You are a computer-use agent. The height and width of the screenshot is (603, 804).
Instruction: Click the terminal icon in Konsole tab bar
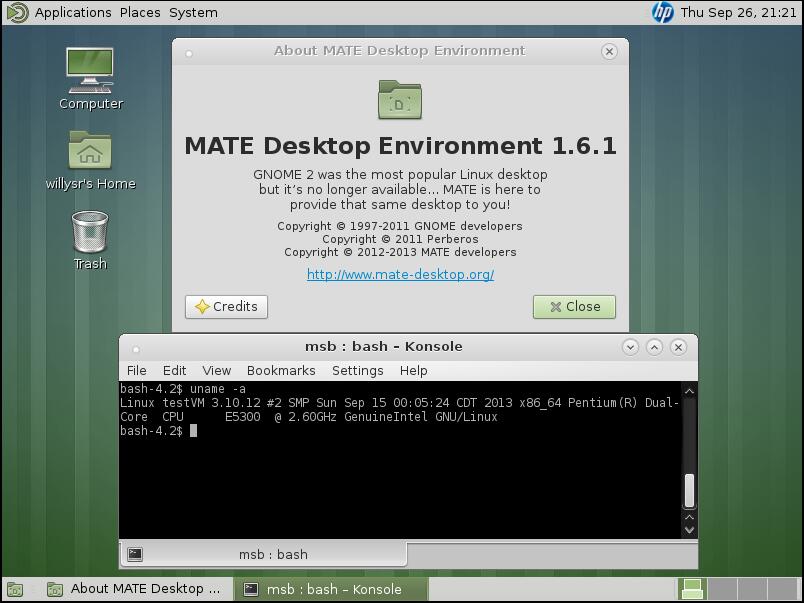tap(135, 554)
